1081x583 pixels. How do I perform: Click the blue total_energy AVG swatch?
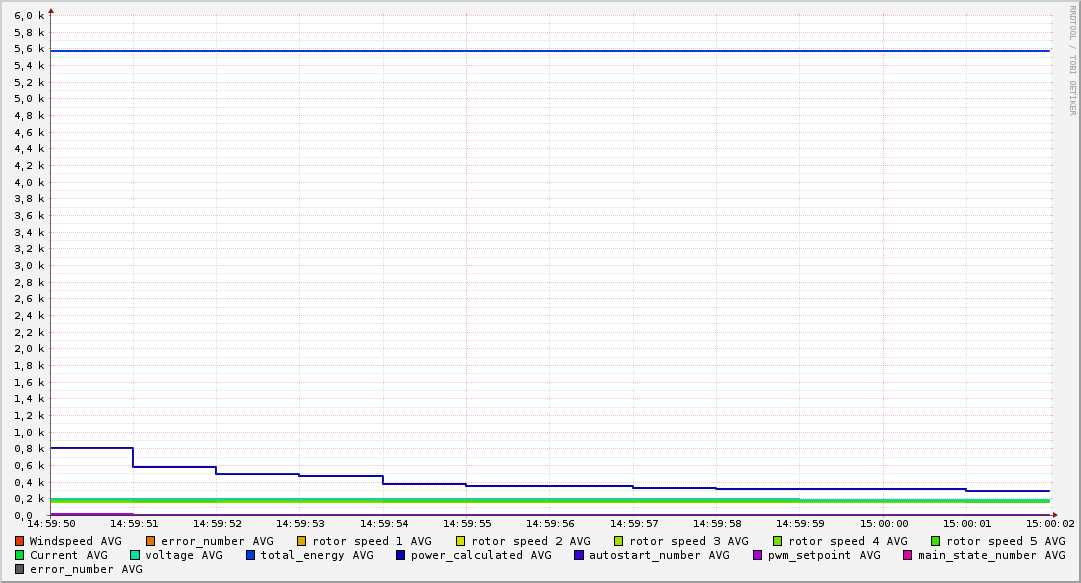pyautogui.click(x=251, y=555)
